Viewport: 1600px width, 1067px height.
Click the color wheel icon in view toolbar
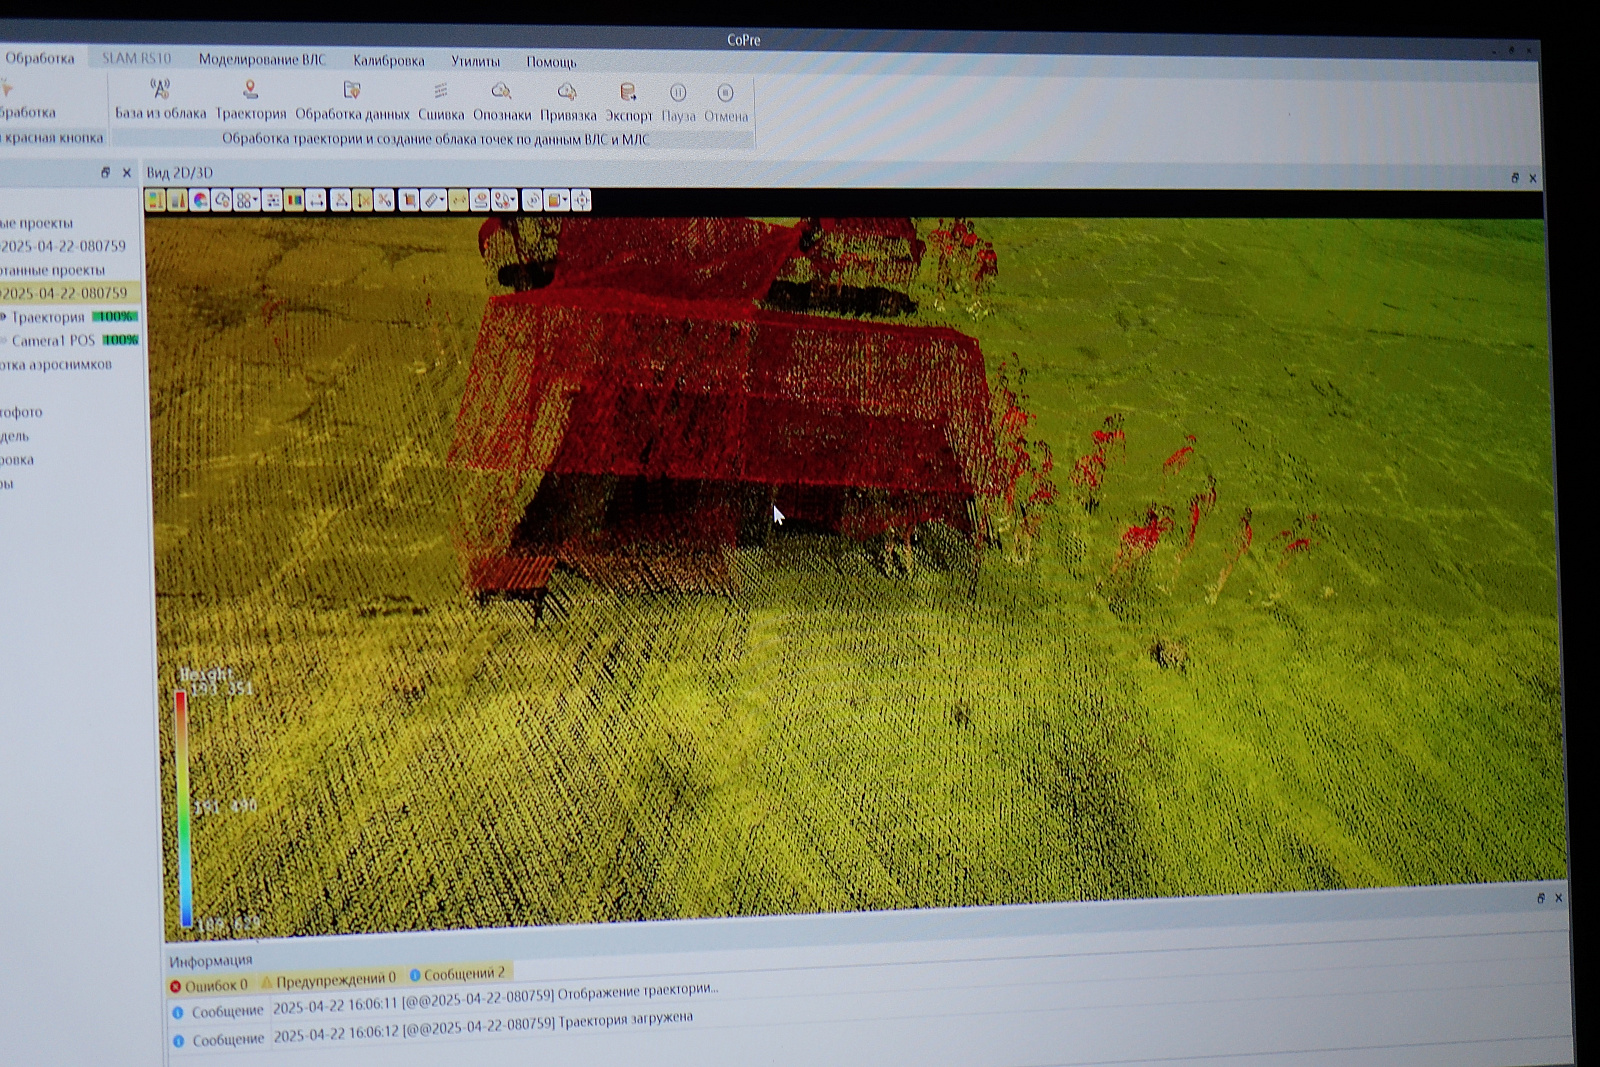[x=200, y=200]
